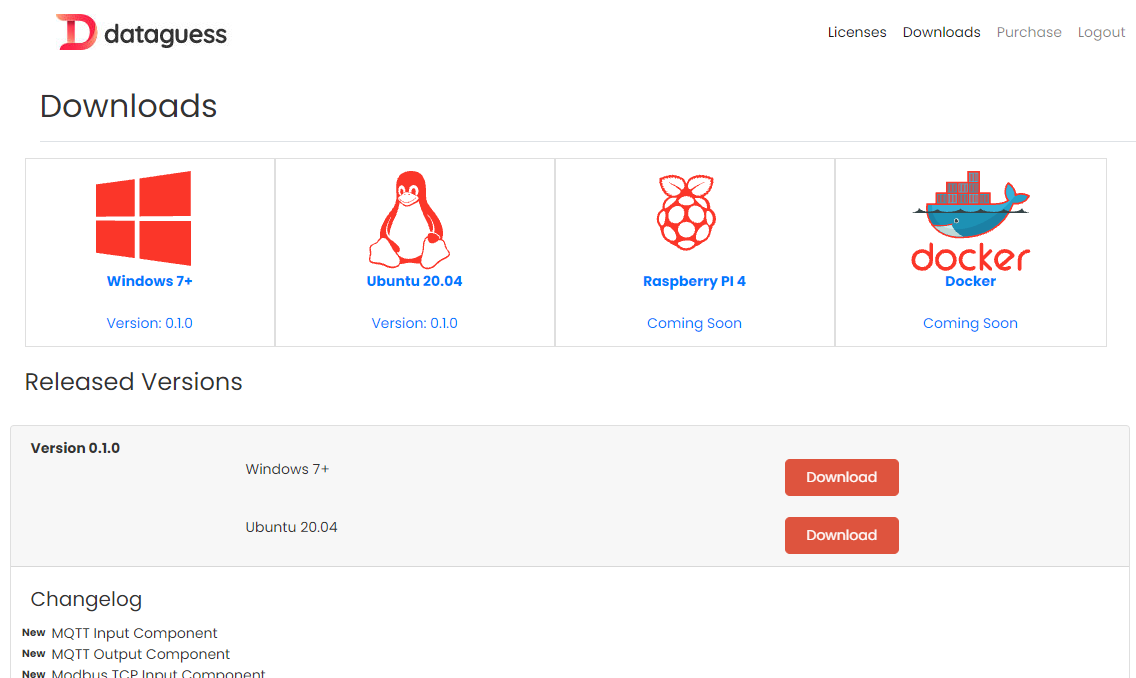This screenshot has width=1136, height=678.
Task: Click the Windows logo icon
Action: coord(143,218)
